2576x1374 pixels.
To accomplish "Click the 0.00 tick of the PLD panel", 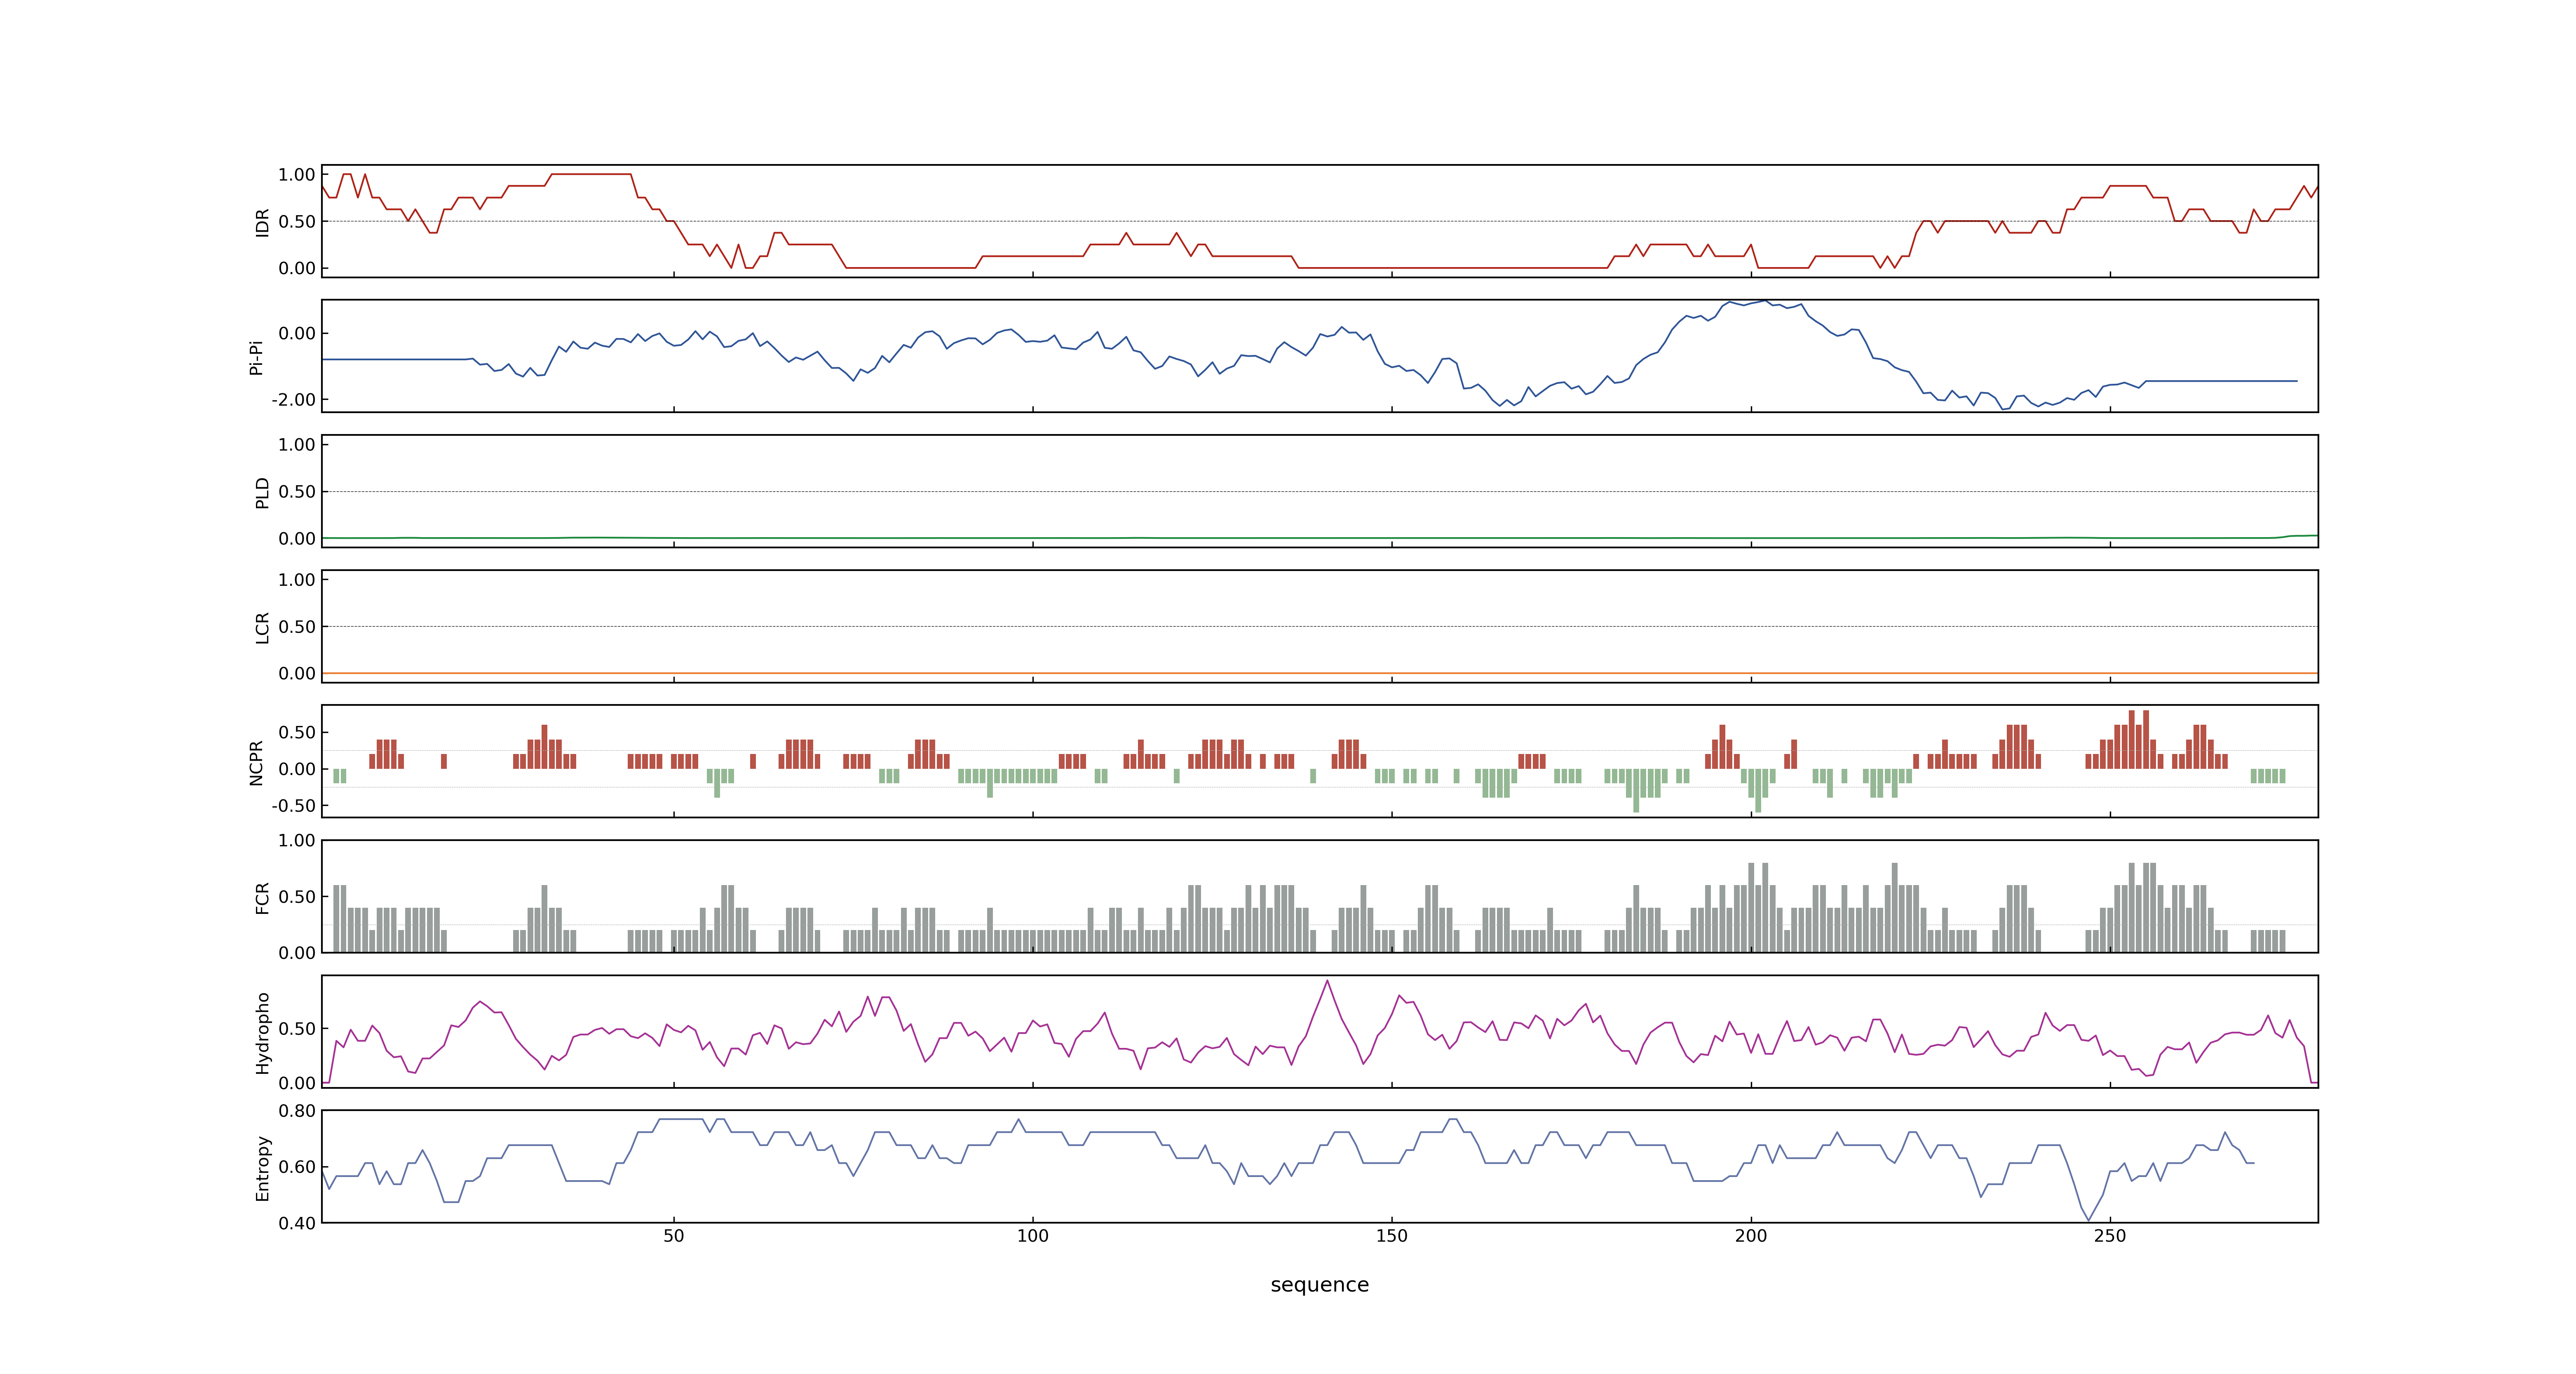I will [x=297, y=538].
